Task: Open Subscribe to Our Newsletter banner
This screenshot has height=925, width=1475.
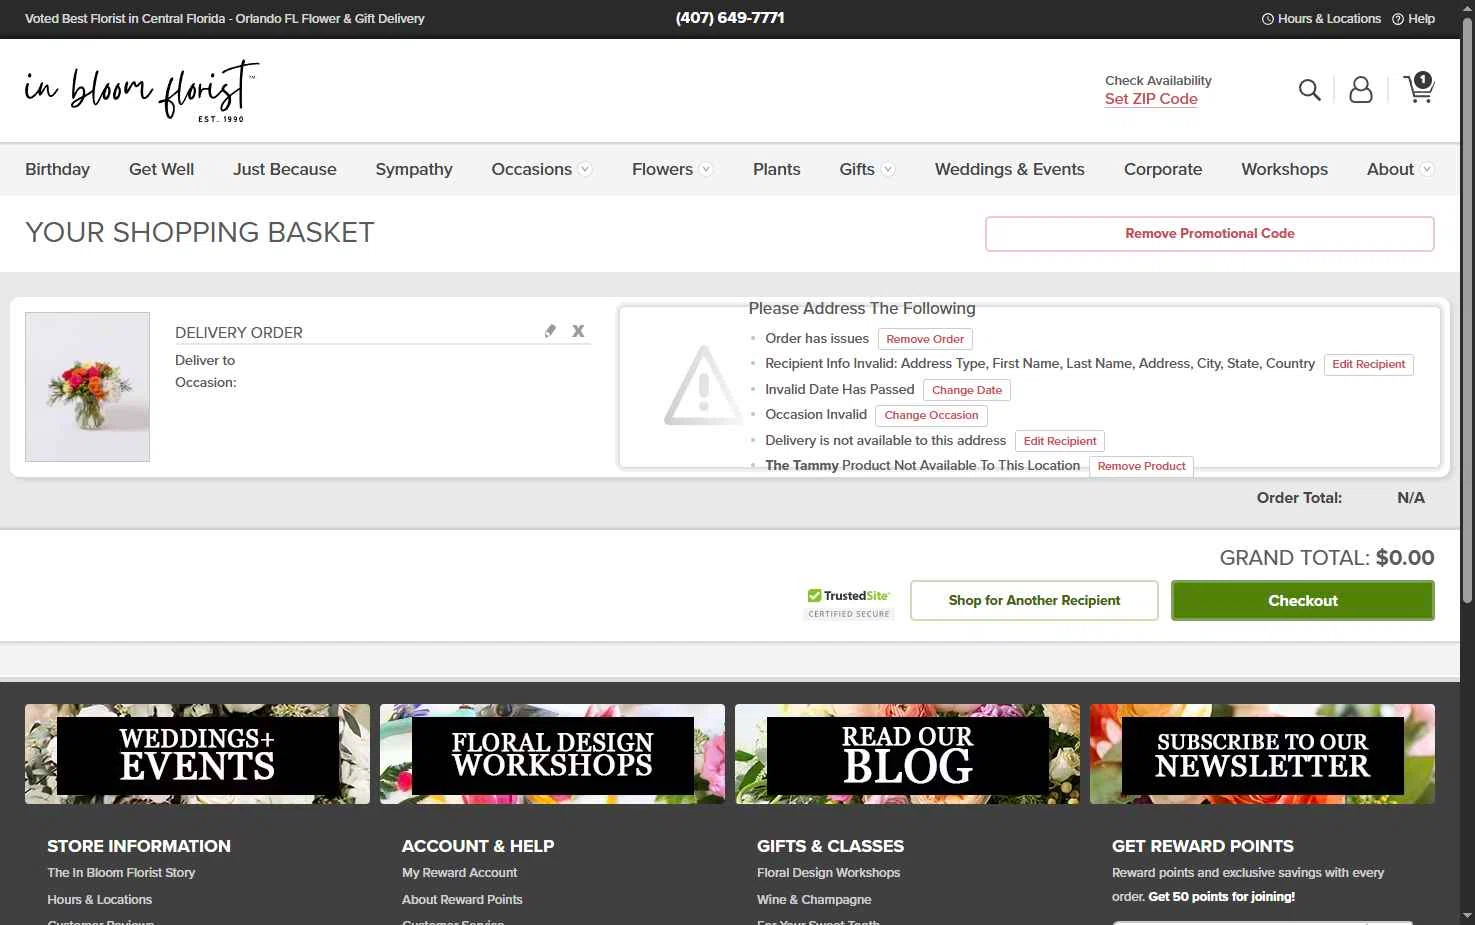Action: pyautogui.click(x=1262, y=754)
